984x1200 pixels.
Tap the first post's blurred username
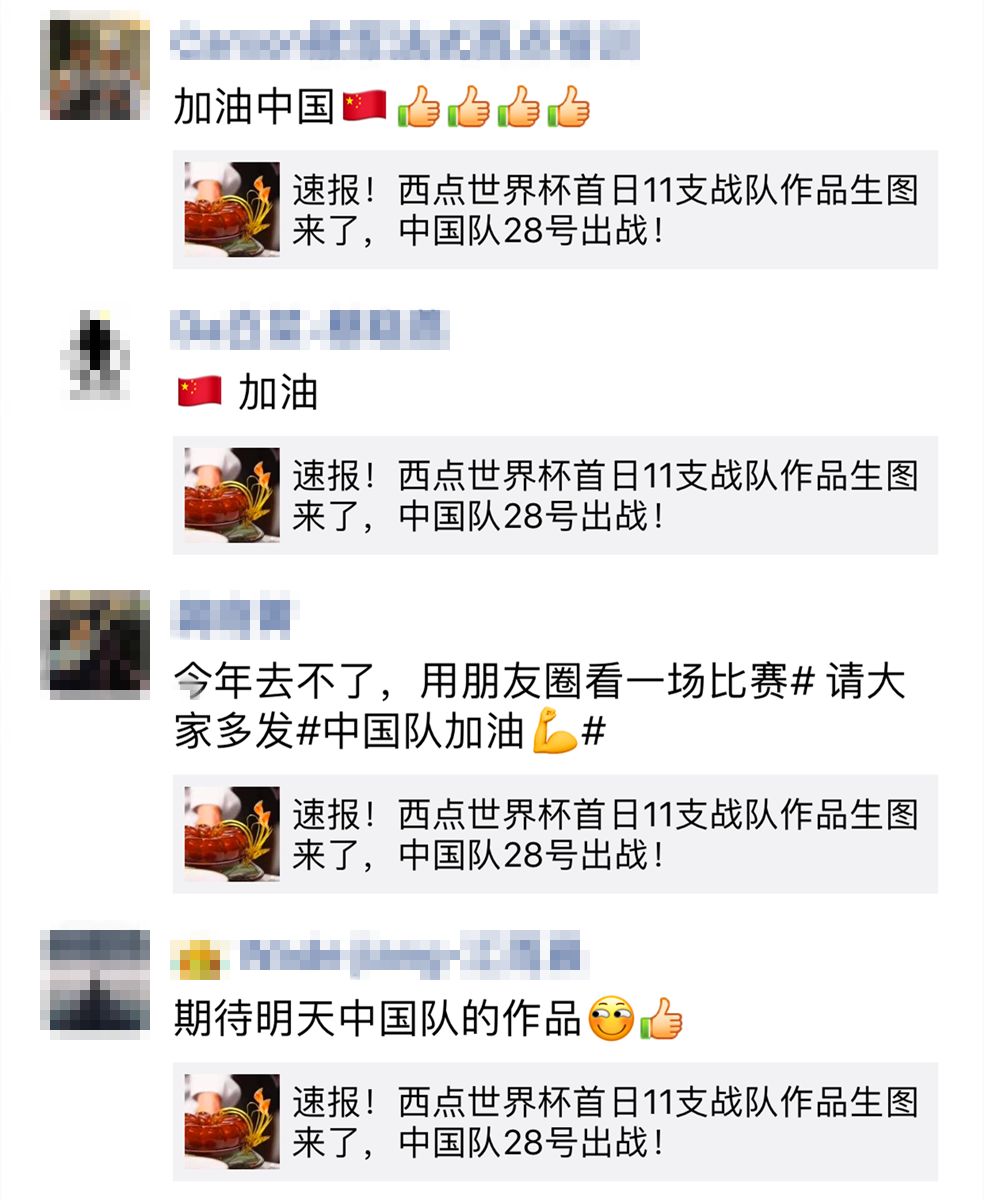coord(405,43)
